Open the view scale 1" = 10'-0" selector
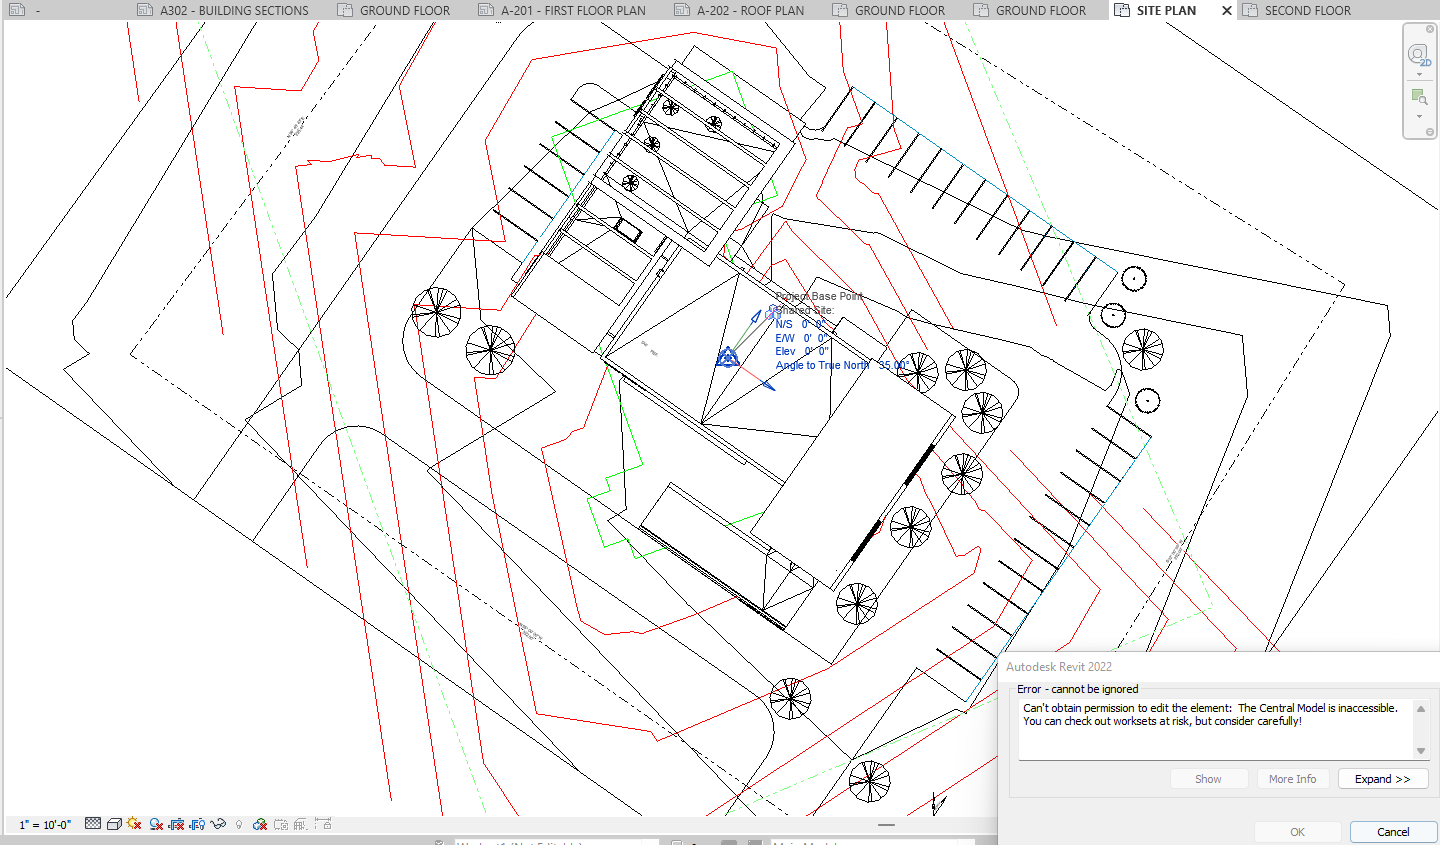The height and width of the screenshot is (845, 1440). pos(45,825)
